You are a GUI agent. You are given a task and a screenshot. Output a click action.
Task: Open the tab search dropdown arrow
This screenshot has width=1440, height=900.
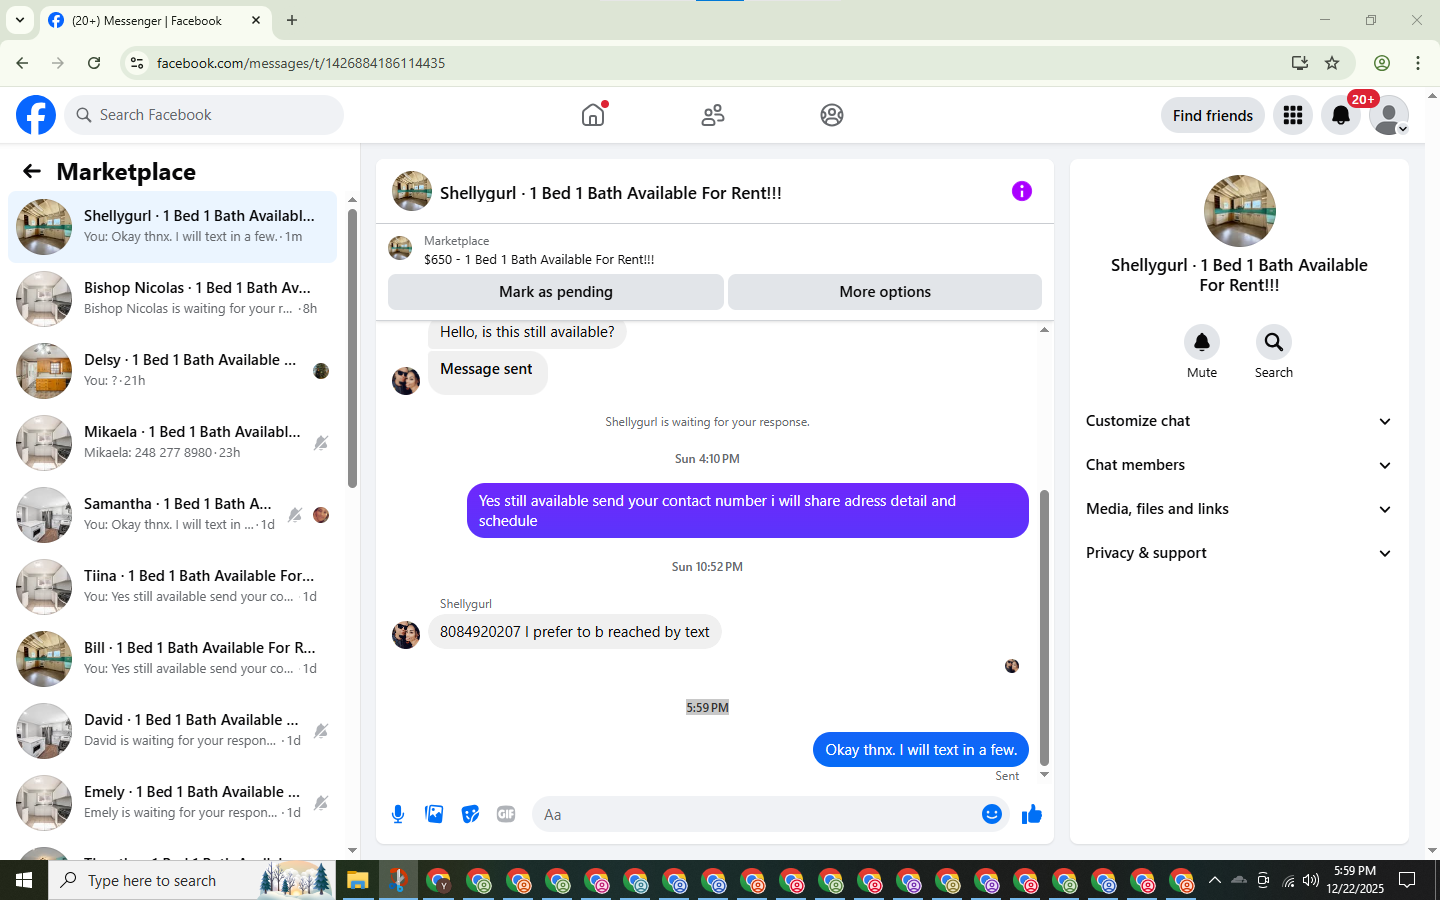pos(20,20)
